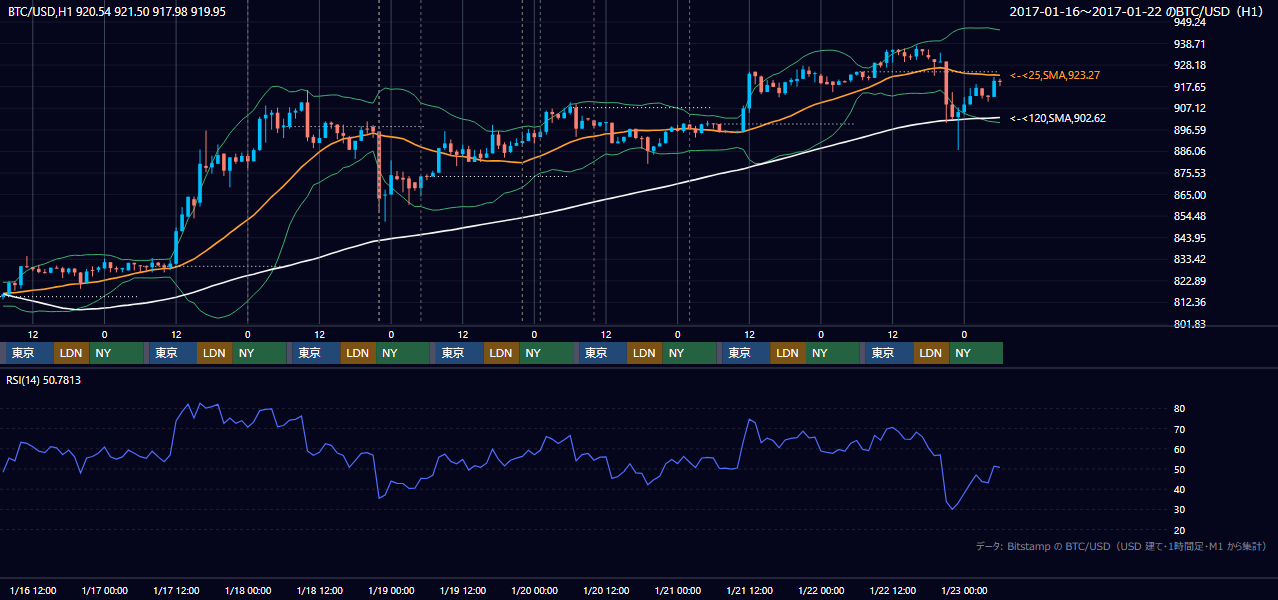
Task: Click RSI axis level 20
Action: click(x=1179, y=530)
